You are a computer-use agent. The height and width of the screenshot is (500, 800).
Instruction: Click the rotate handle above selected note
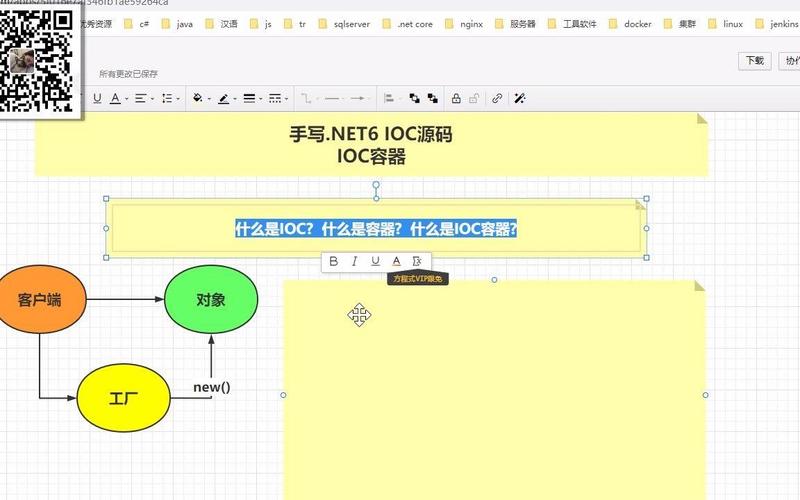coord(376,185)
